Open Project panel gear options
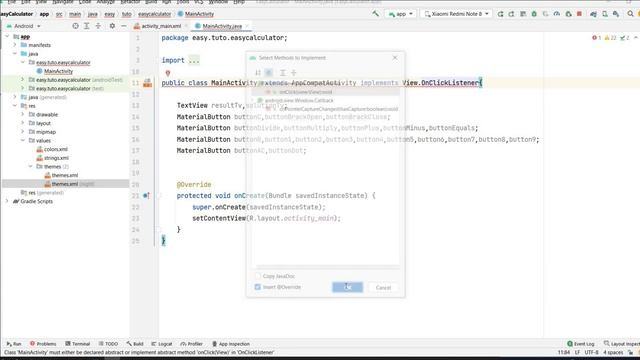This screenshot has height=360, width=640. coord(112,26)
